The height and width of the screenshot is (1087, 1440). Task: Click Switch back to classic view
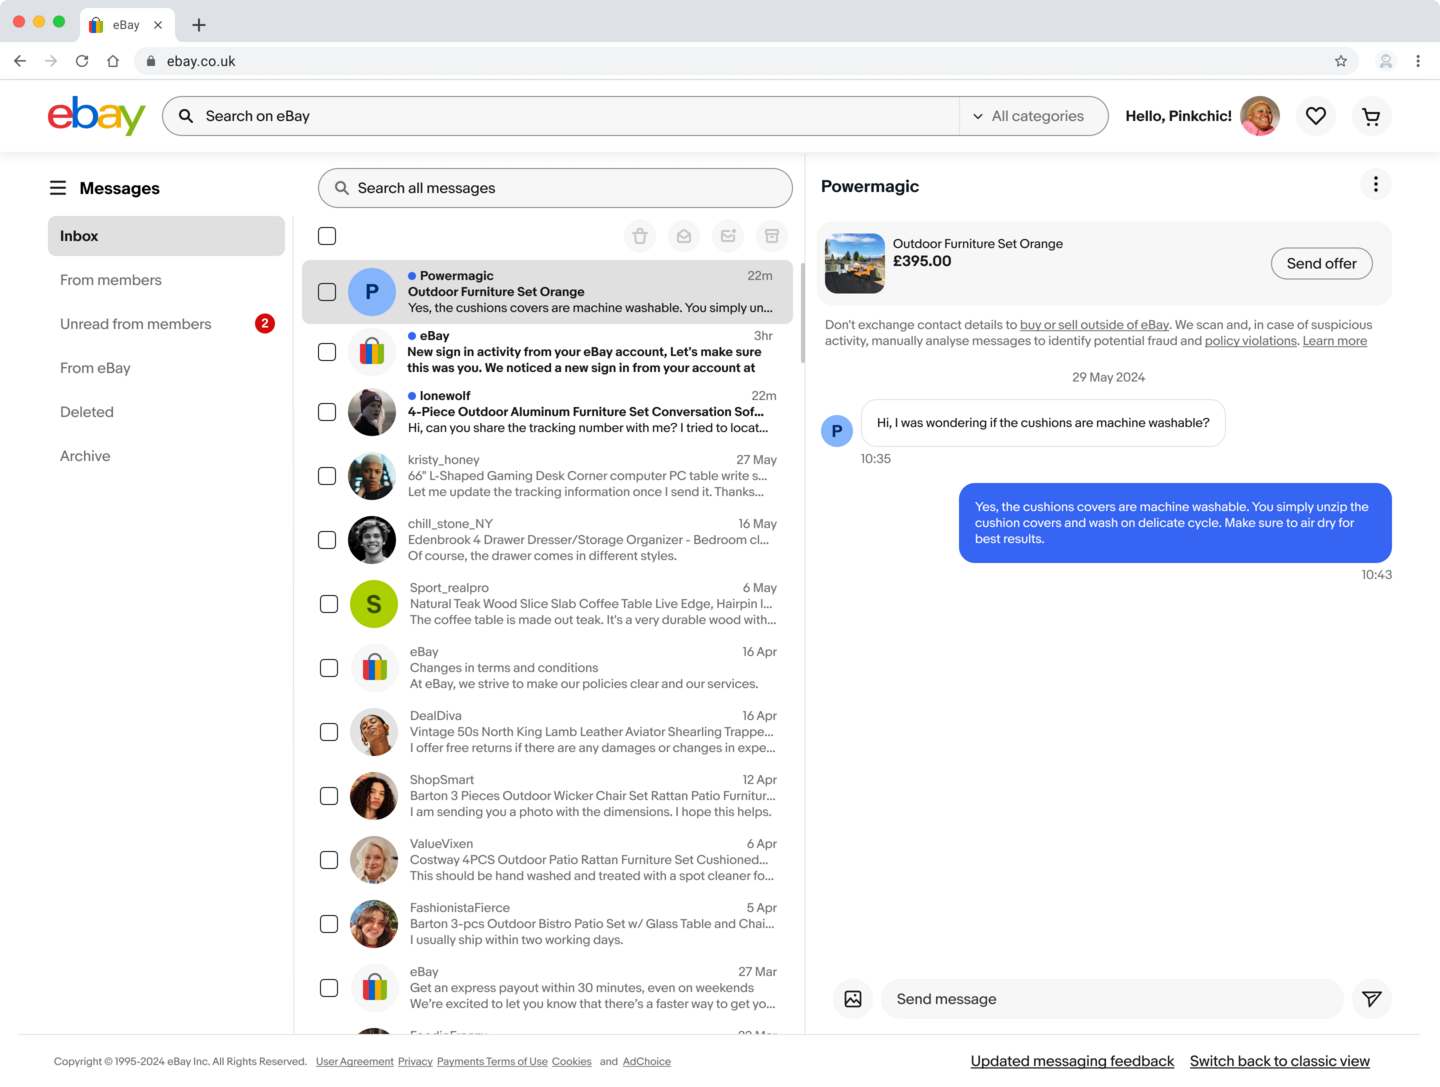[1280, 1061]
